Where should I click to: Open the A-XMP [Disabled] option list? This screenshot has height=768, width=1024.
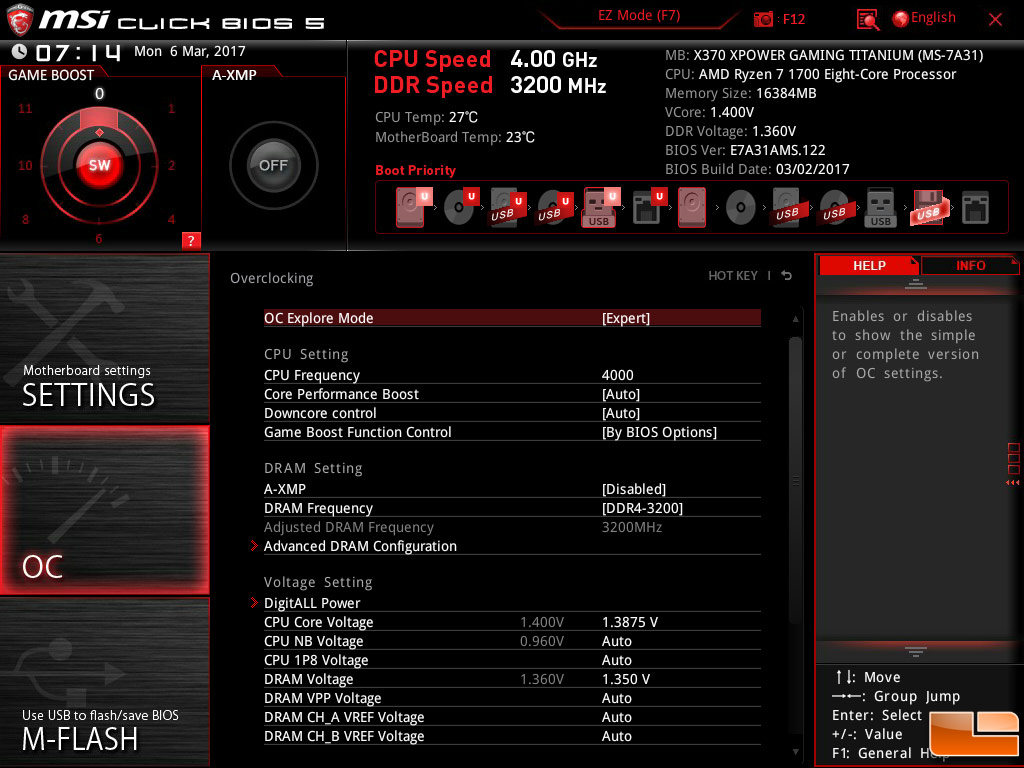512,488
